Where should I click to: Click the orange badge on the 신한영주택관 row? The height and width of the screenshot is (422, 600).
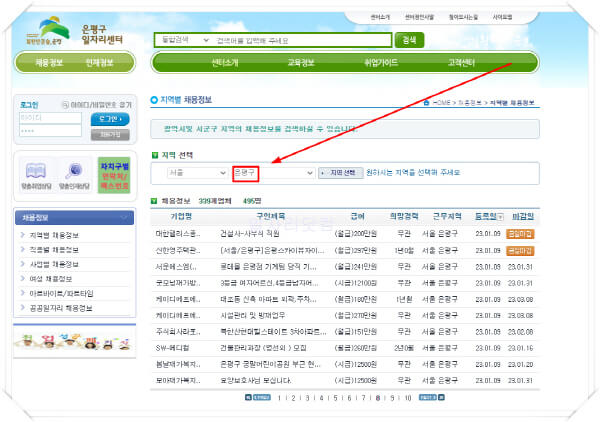[520, 251]
